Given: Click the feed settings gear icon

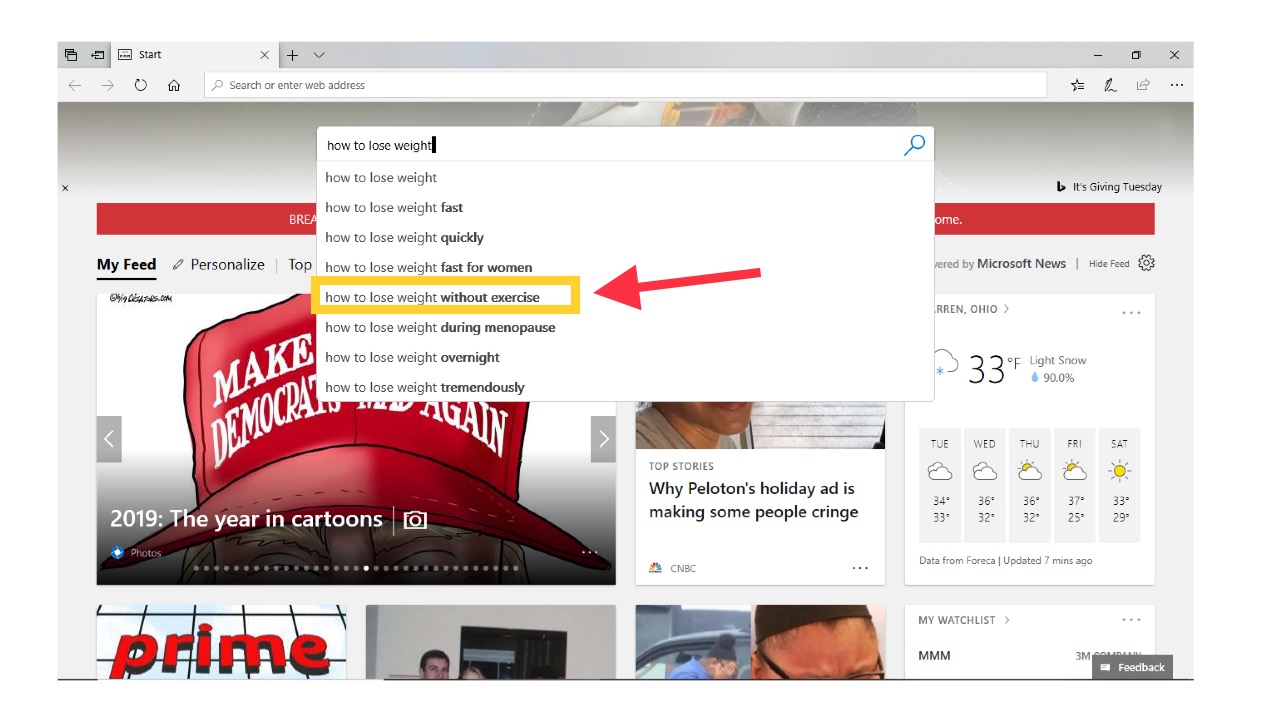Looking at the screenshot, I should (x=1147, y=263).
